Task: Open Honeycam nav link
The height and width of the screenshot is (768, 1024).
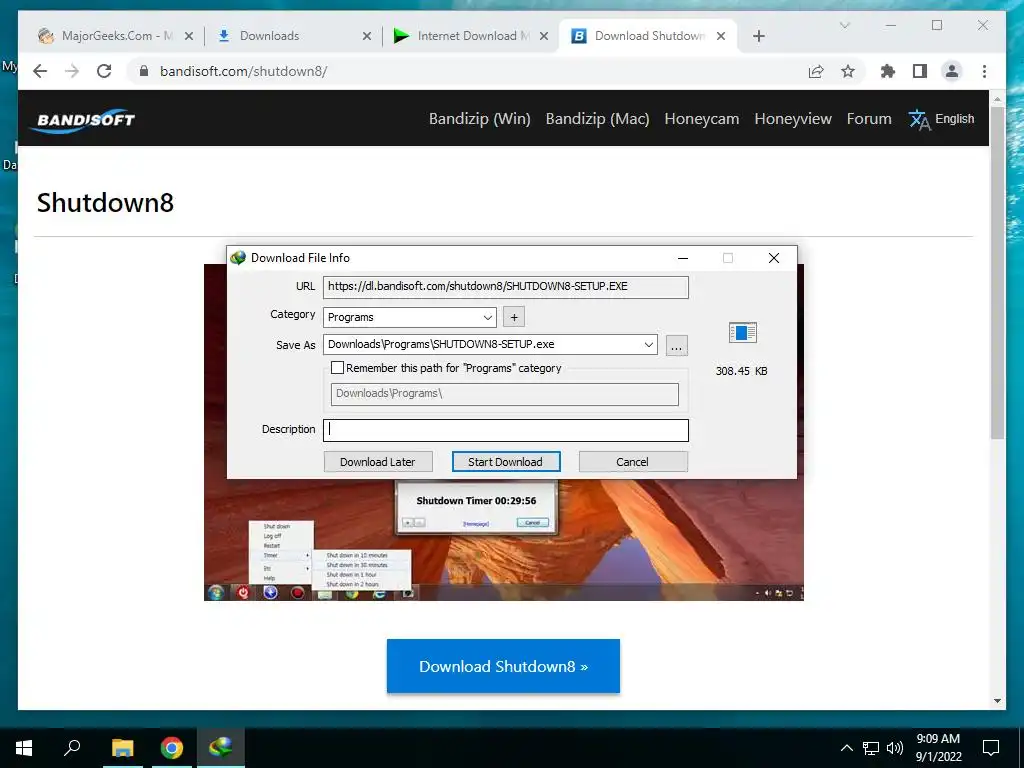Action: click(x=701, y=119)
